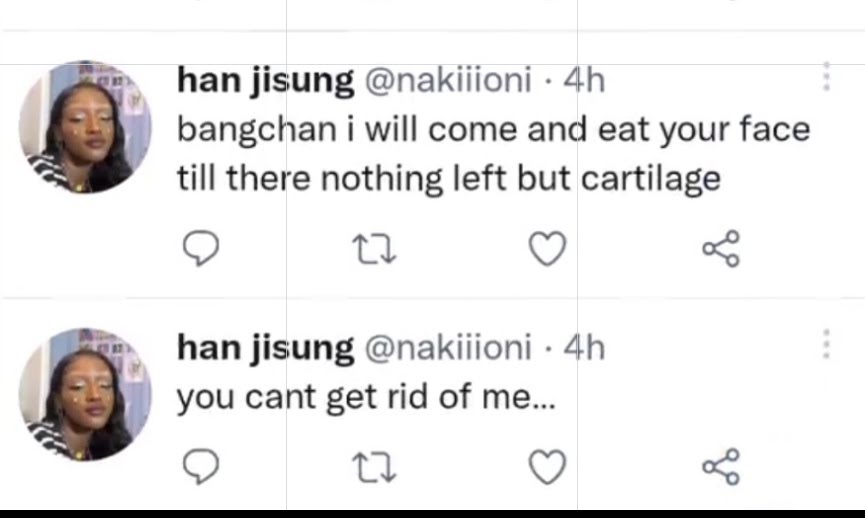
Task: Click the han jisung name on the "you cant get rid" tweet
Action: [x=265, y=347]
